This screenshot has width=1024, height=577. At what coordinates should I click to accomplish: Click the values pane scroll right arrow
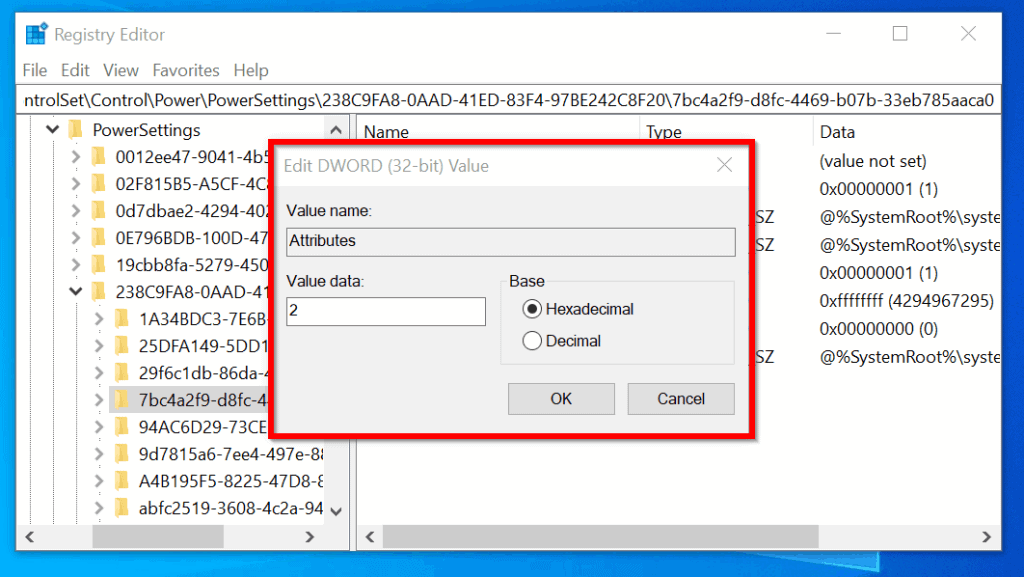click(986, 537)
